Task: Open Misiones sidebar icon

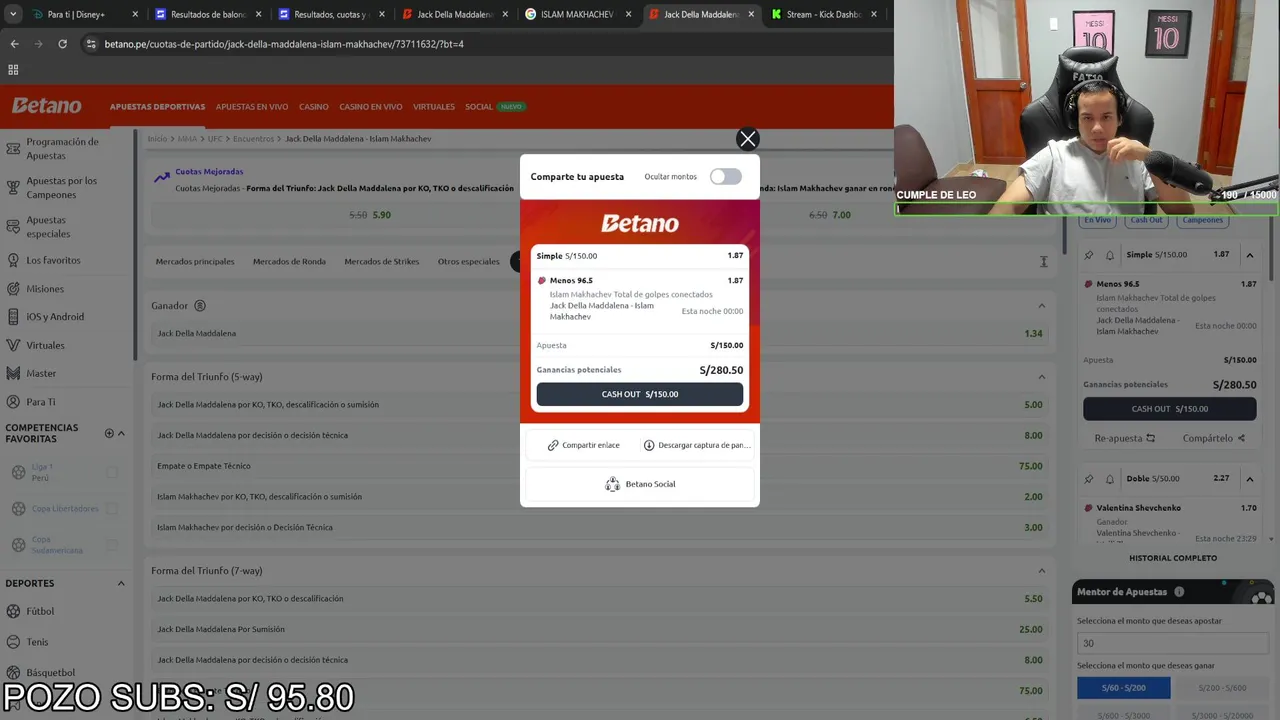Action: click(13, 289)
